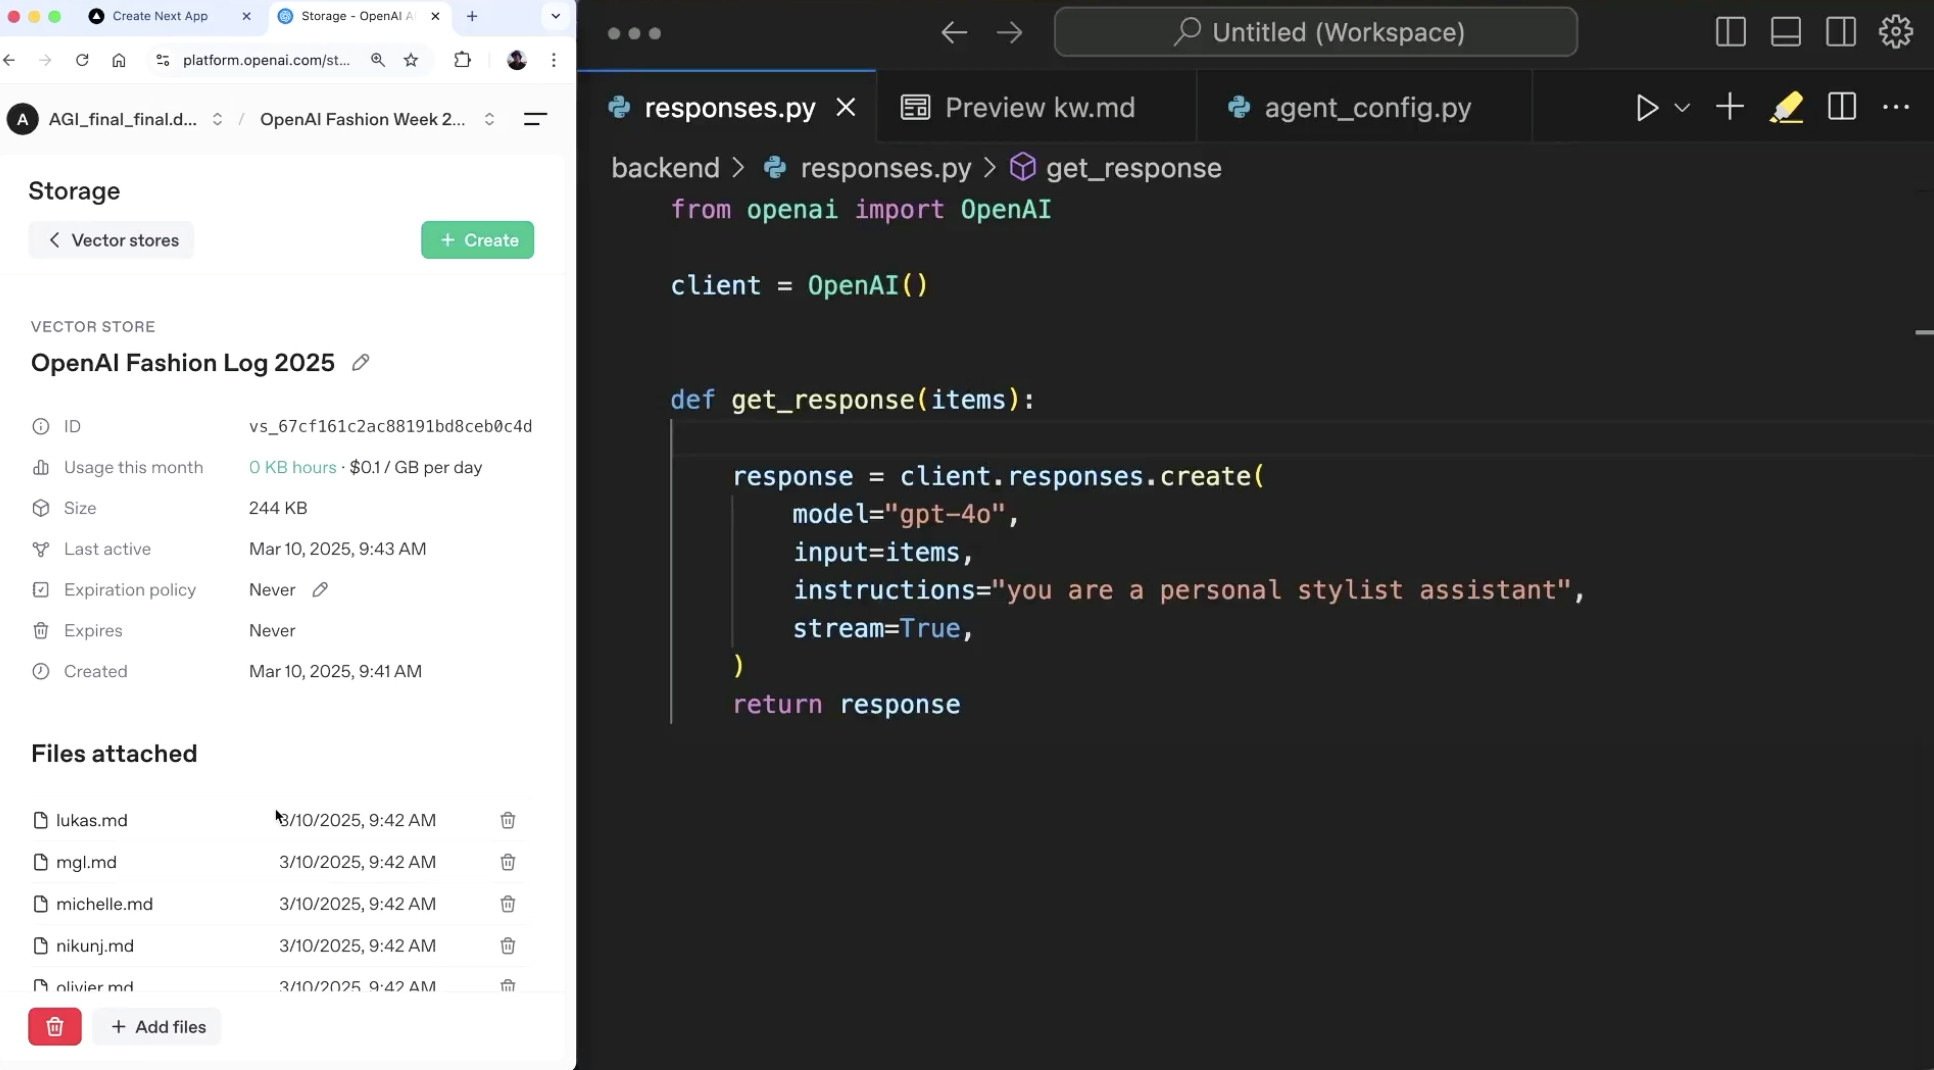Switch to the Create Next App tab
This screenshot has height=1070, width=1934.
[x=160, y=16]
